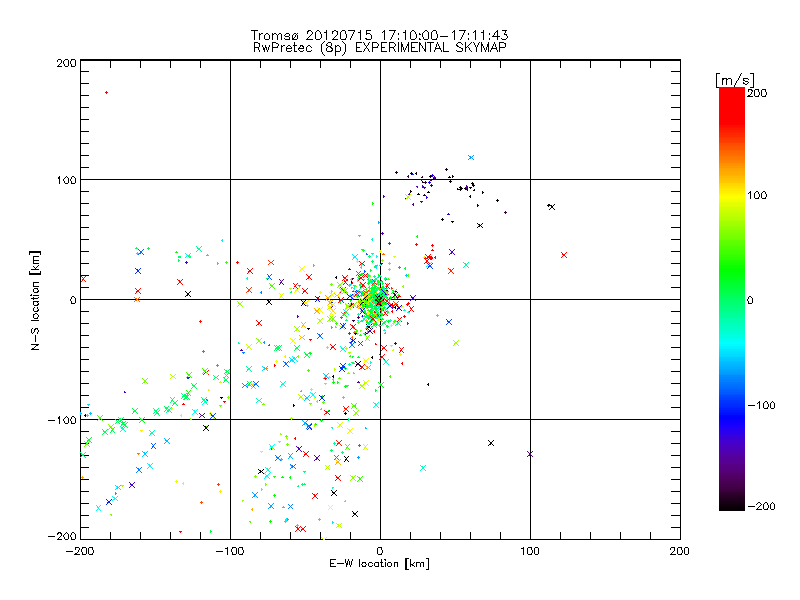Click the x-axis tick label '200'
The height and width of the screenshot is (600, 800).
680,551
